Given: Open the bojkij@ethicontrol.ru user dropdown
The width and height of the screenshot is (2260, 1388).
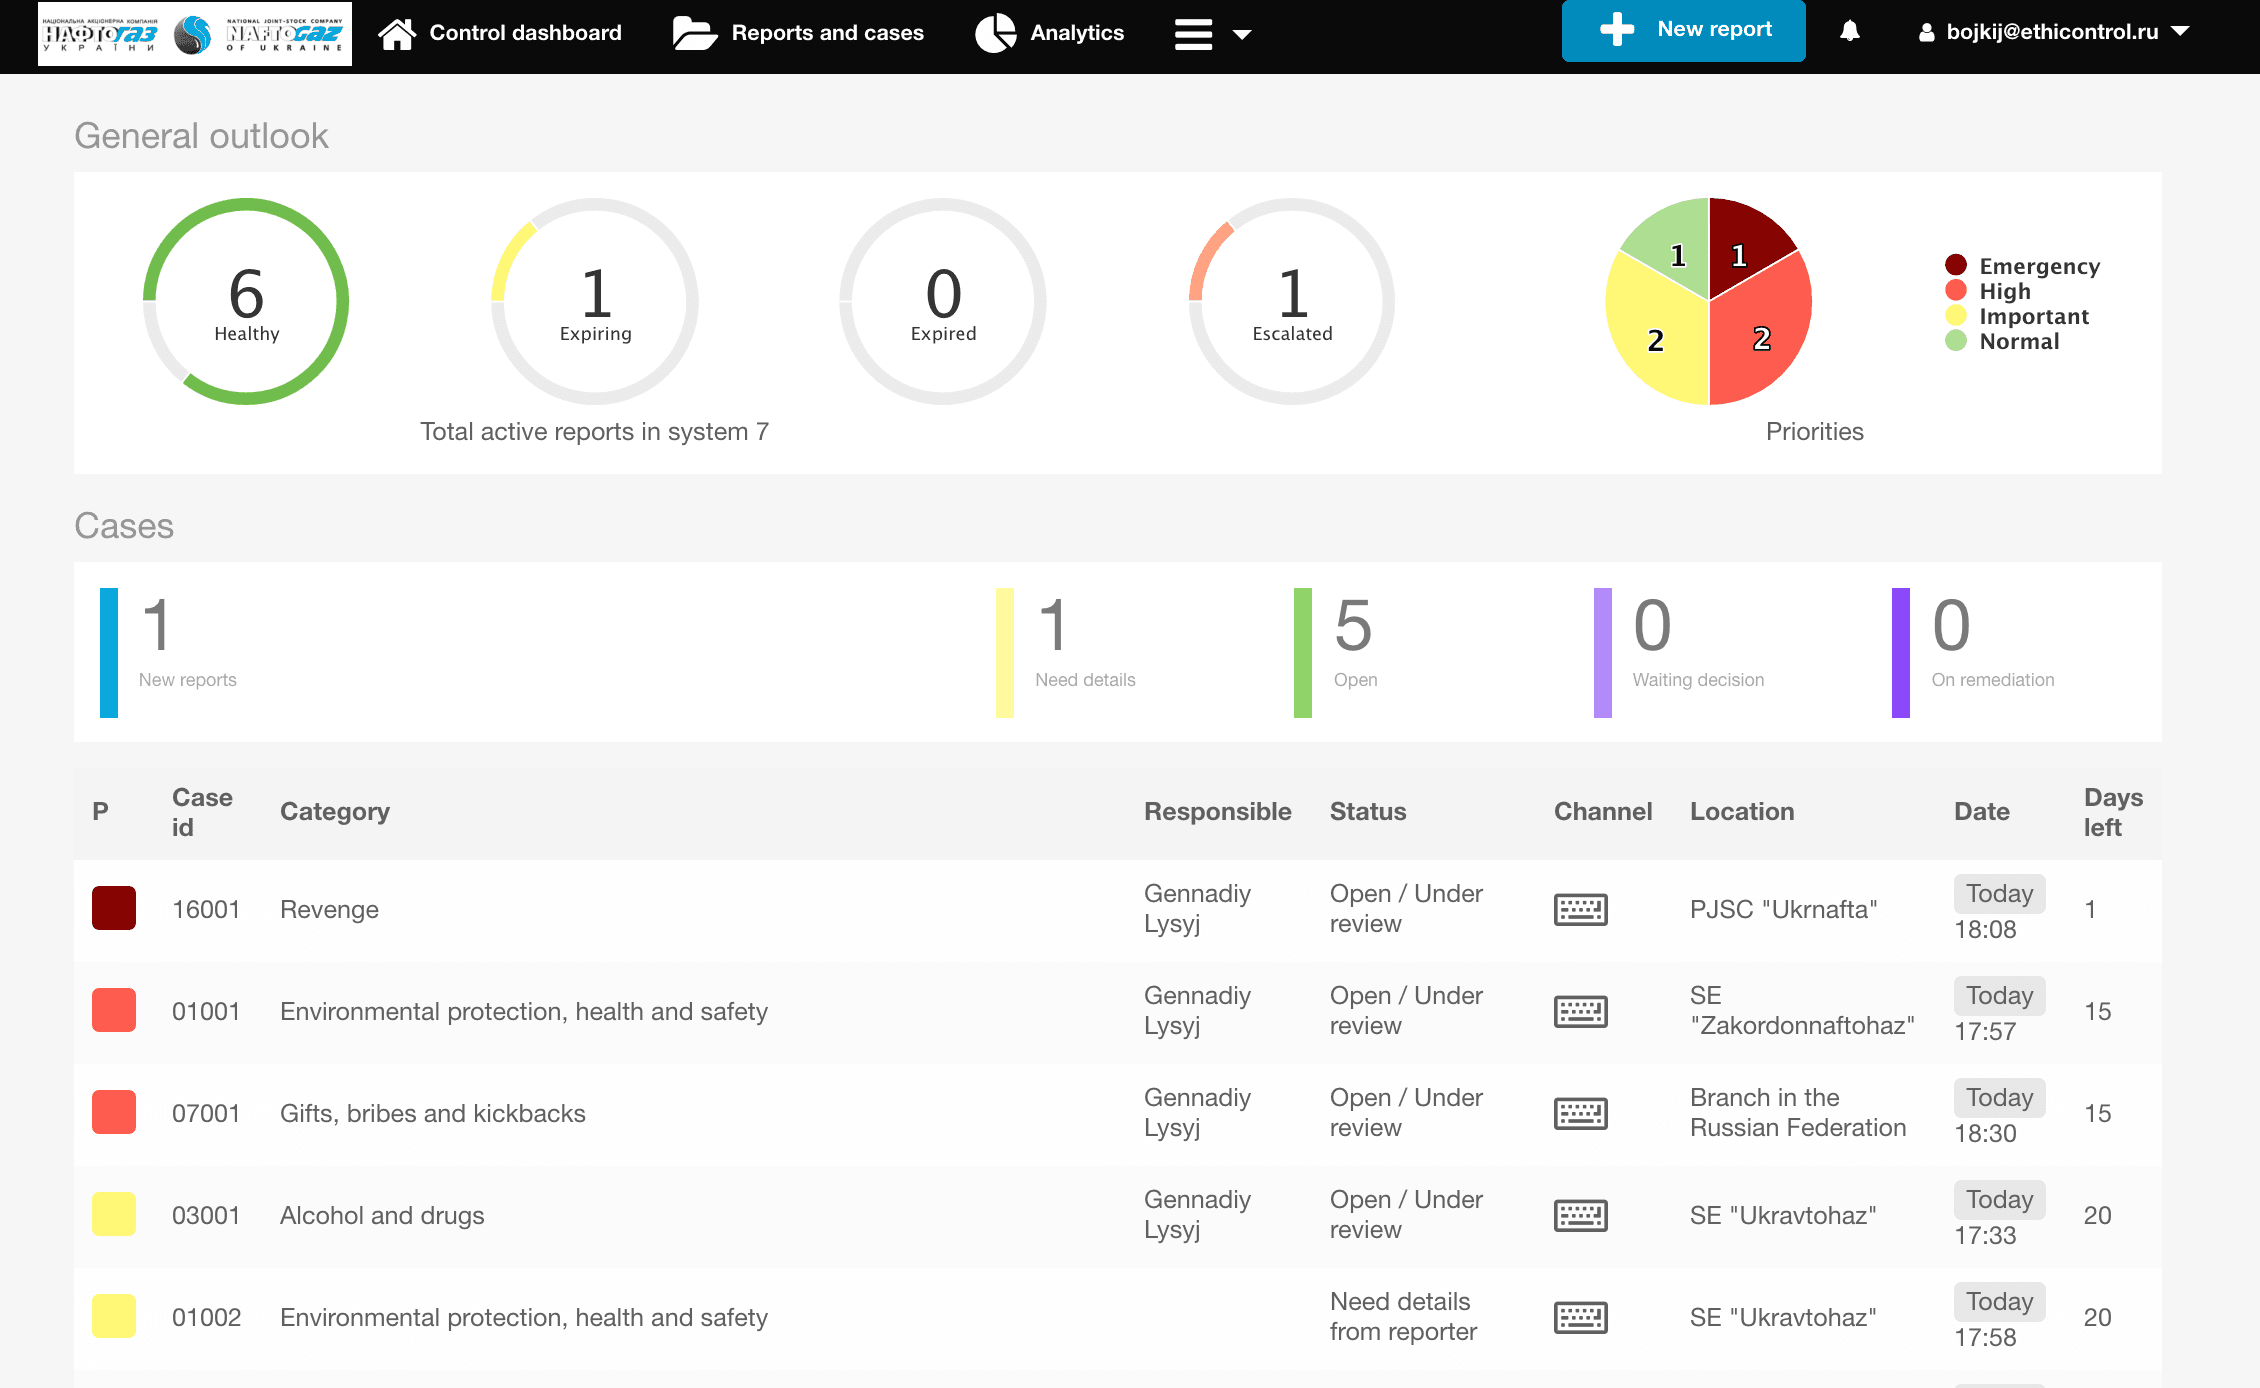Looking at the screenshot, I should pos(2053,32).
